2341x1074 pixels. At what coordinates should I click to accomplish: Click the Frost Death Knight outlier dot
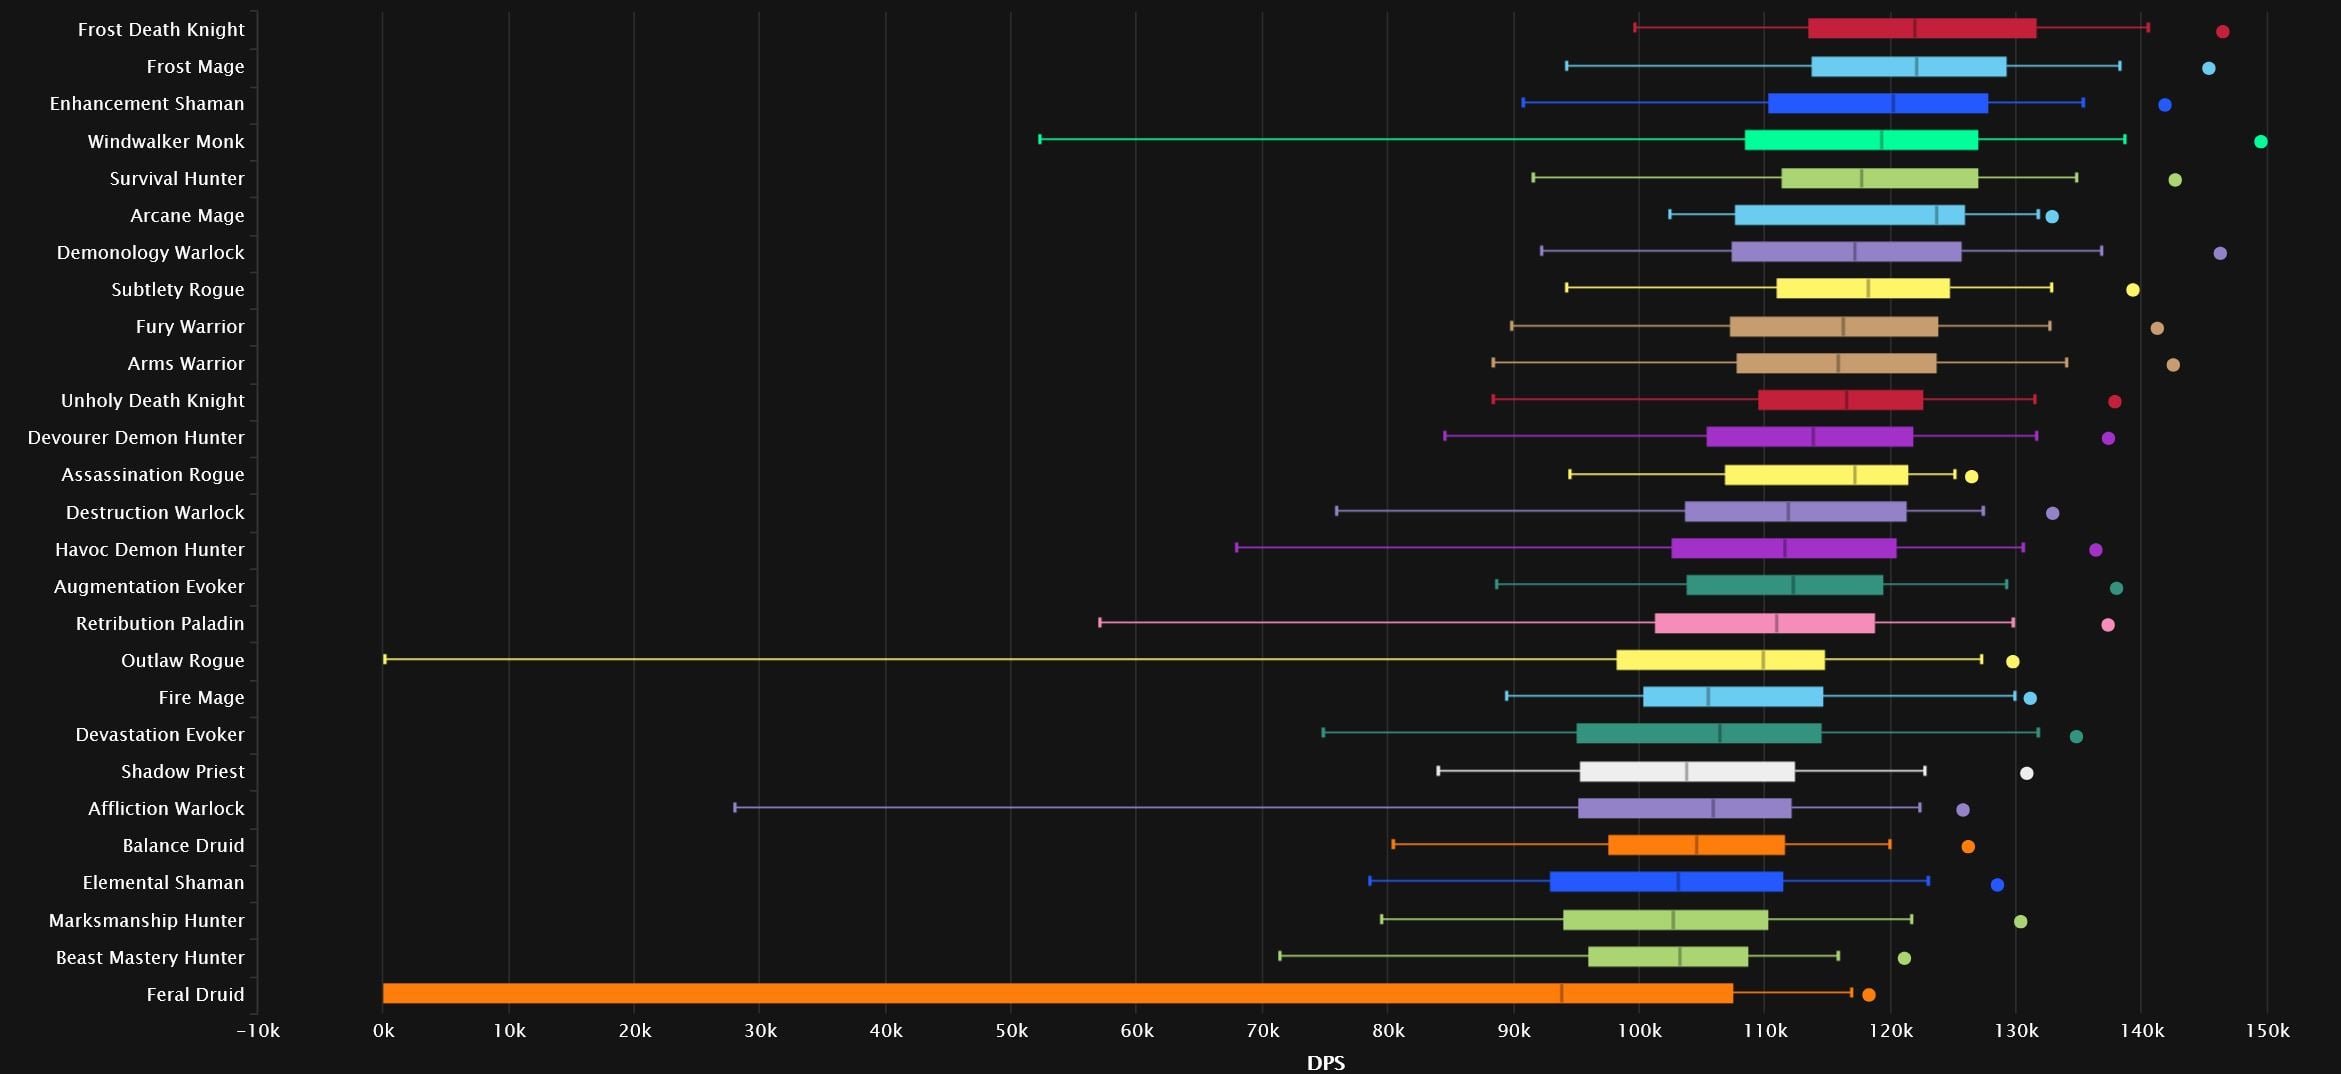coord(2222,32)
